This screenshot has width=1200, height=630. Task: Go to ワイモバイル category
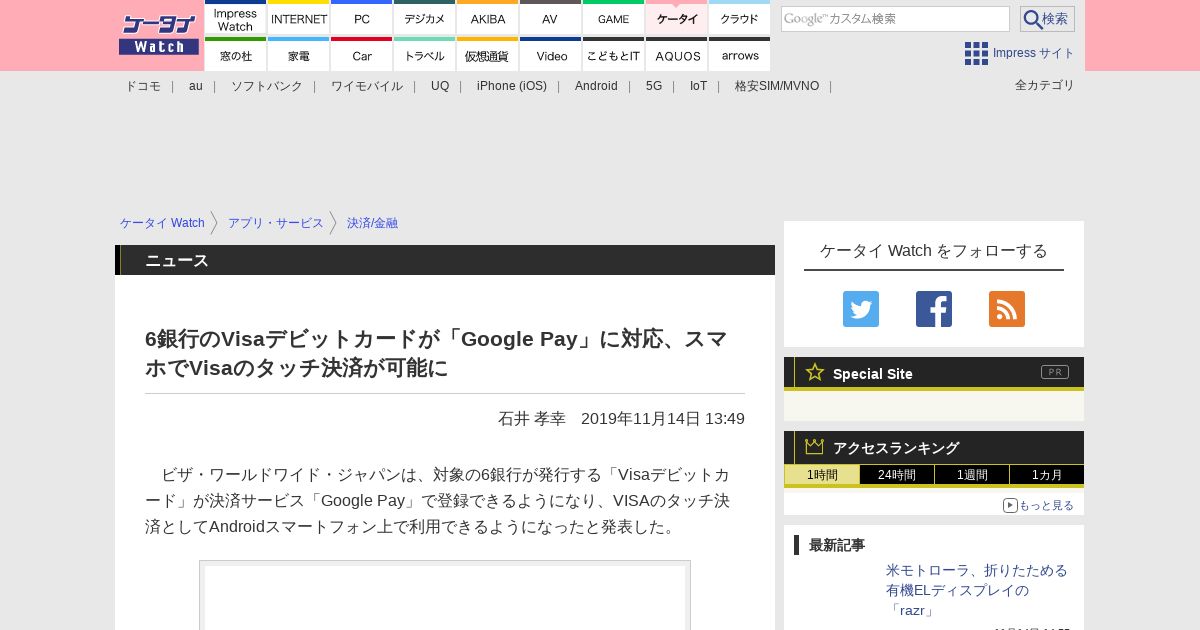point(367,86)
